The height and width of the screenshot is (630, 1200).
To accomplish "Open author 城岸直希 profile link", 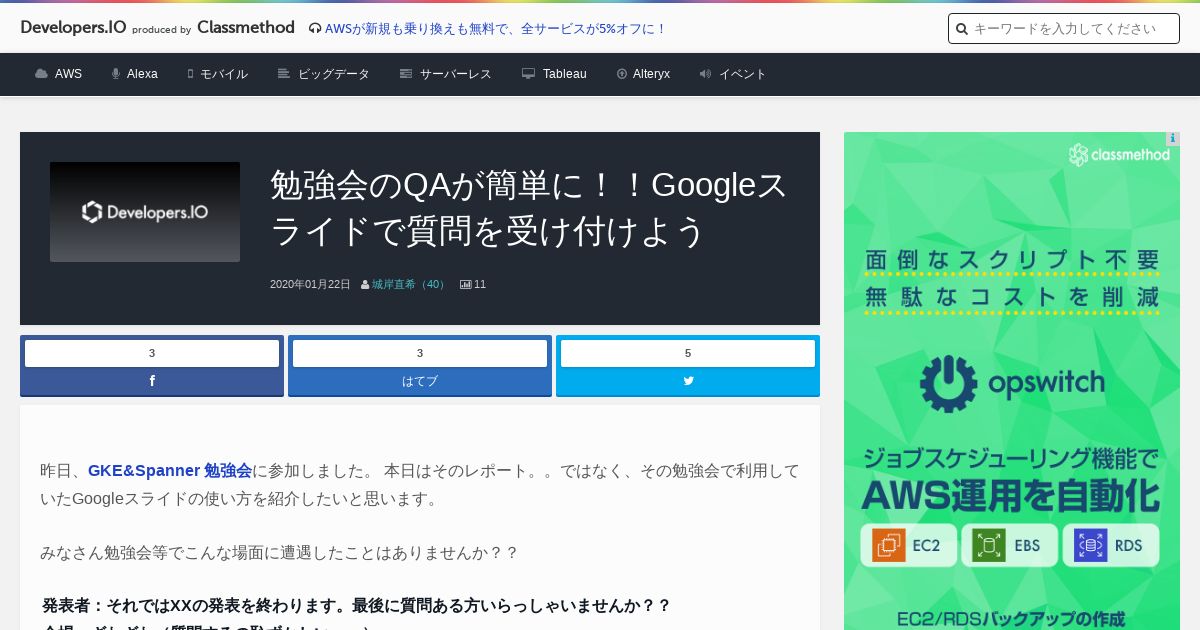I will (x=410, y=285).
